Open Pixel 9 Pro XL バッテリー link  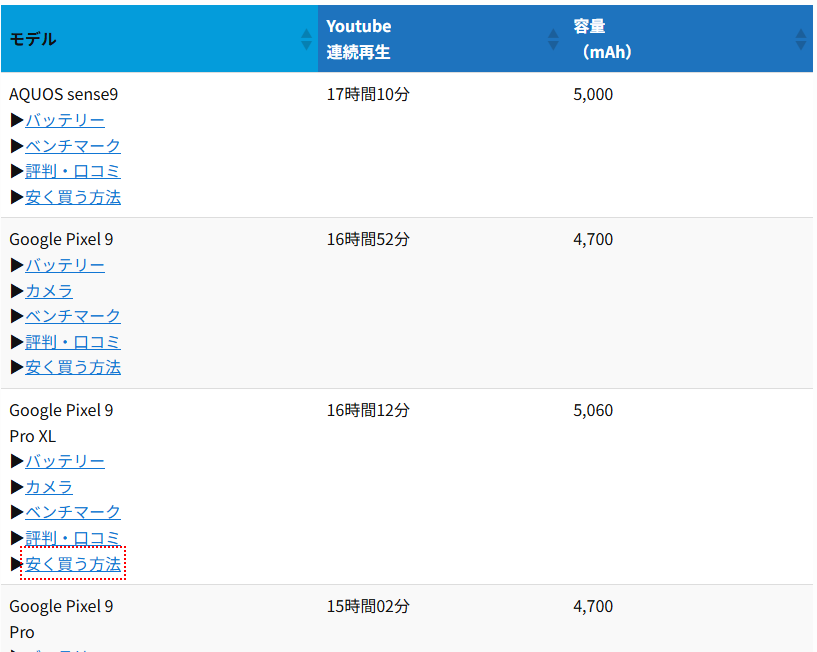[65, 461]
